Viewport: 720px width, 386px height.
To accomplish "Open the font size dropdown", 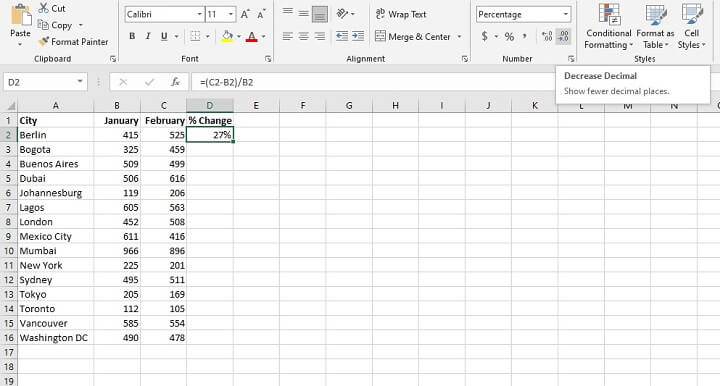I will point(231,14).
